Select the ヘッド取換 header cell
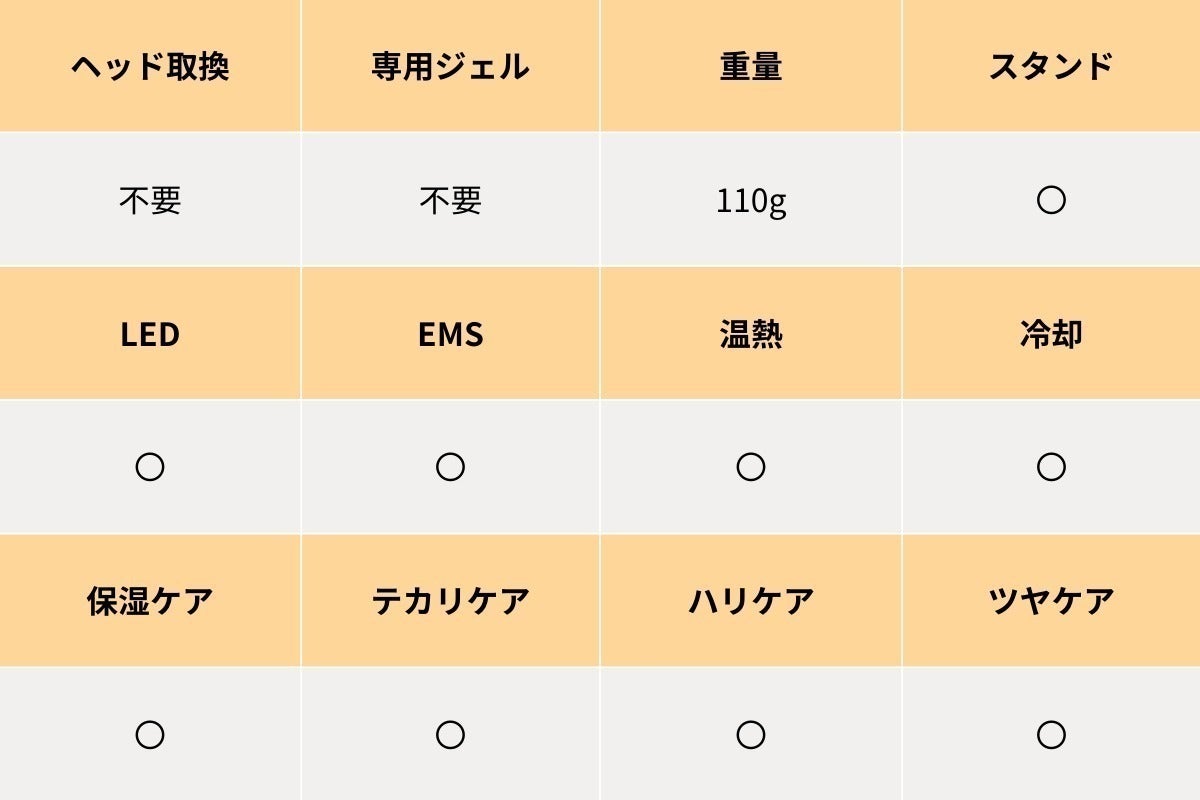 click(x=150, y=67)
